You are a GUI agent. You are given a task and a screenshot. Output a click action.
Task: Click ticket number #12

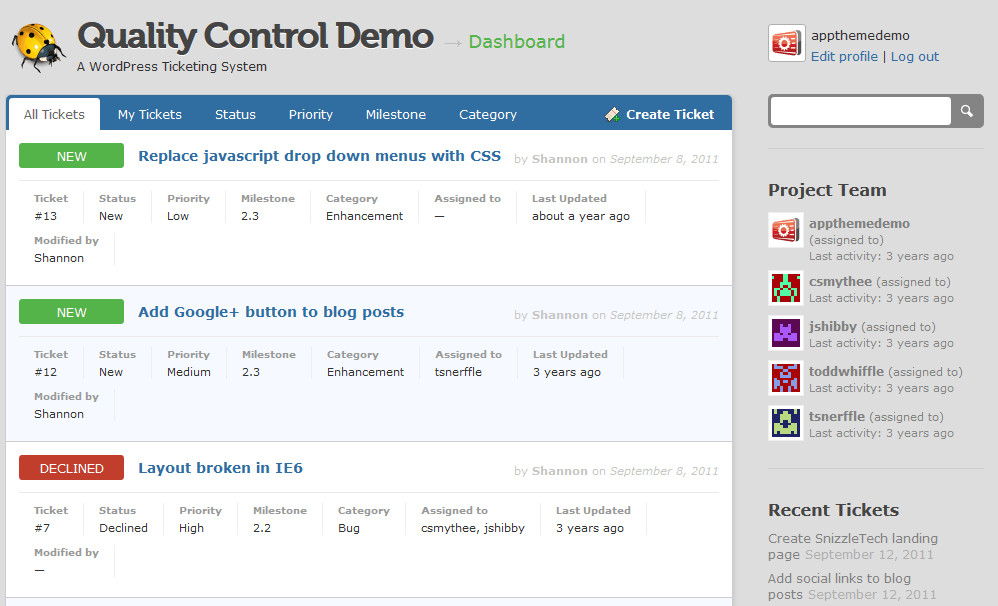click(x=45, y=372)
